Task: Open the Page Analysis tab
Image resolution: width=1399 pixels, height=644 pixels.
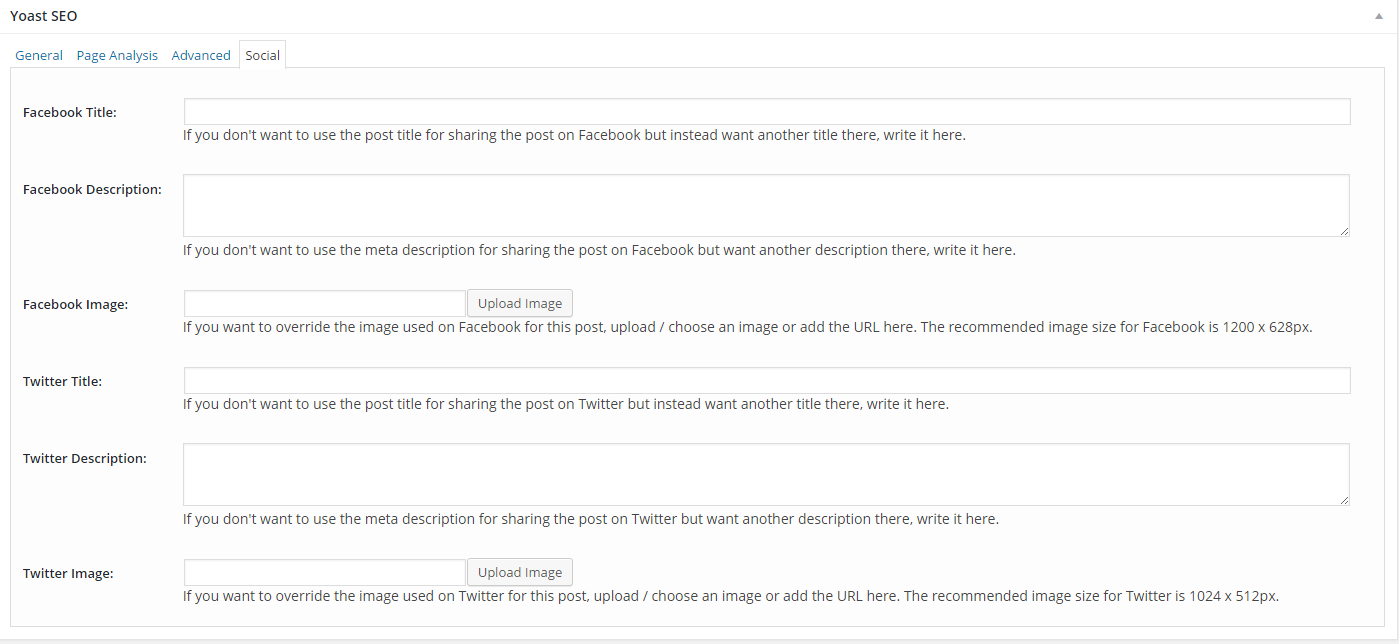Action: point(116,55)
